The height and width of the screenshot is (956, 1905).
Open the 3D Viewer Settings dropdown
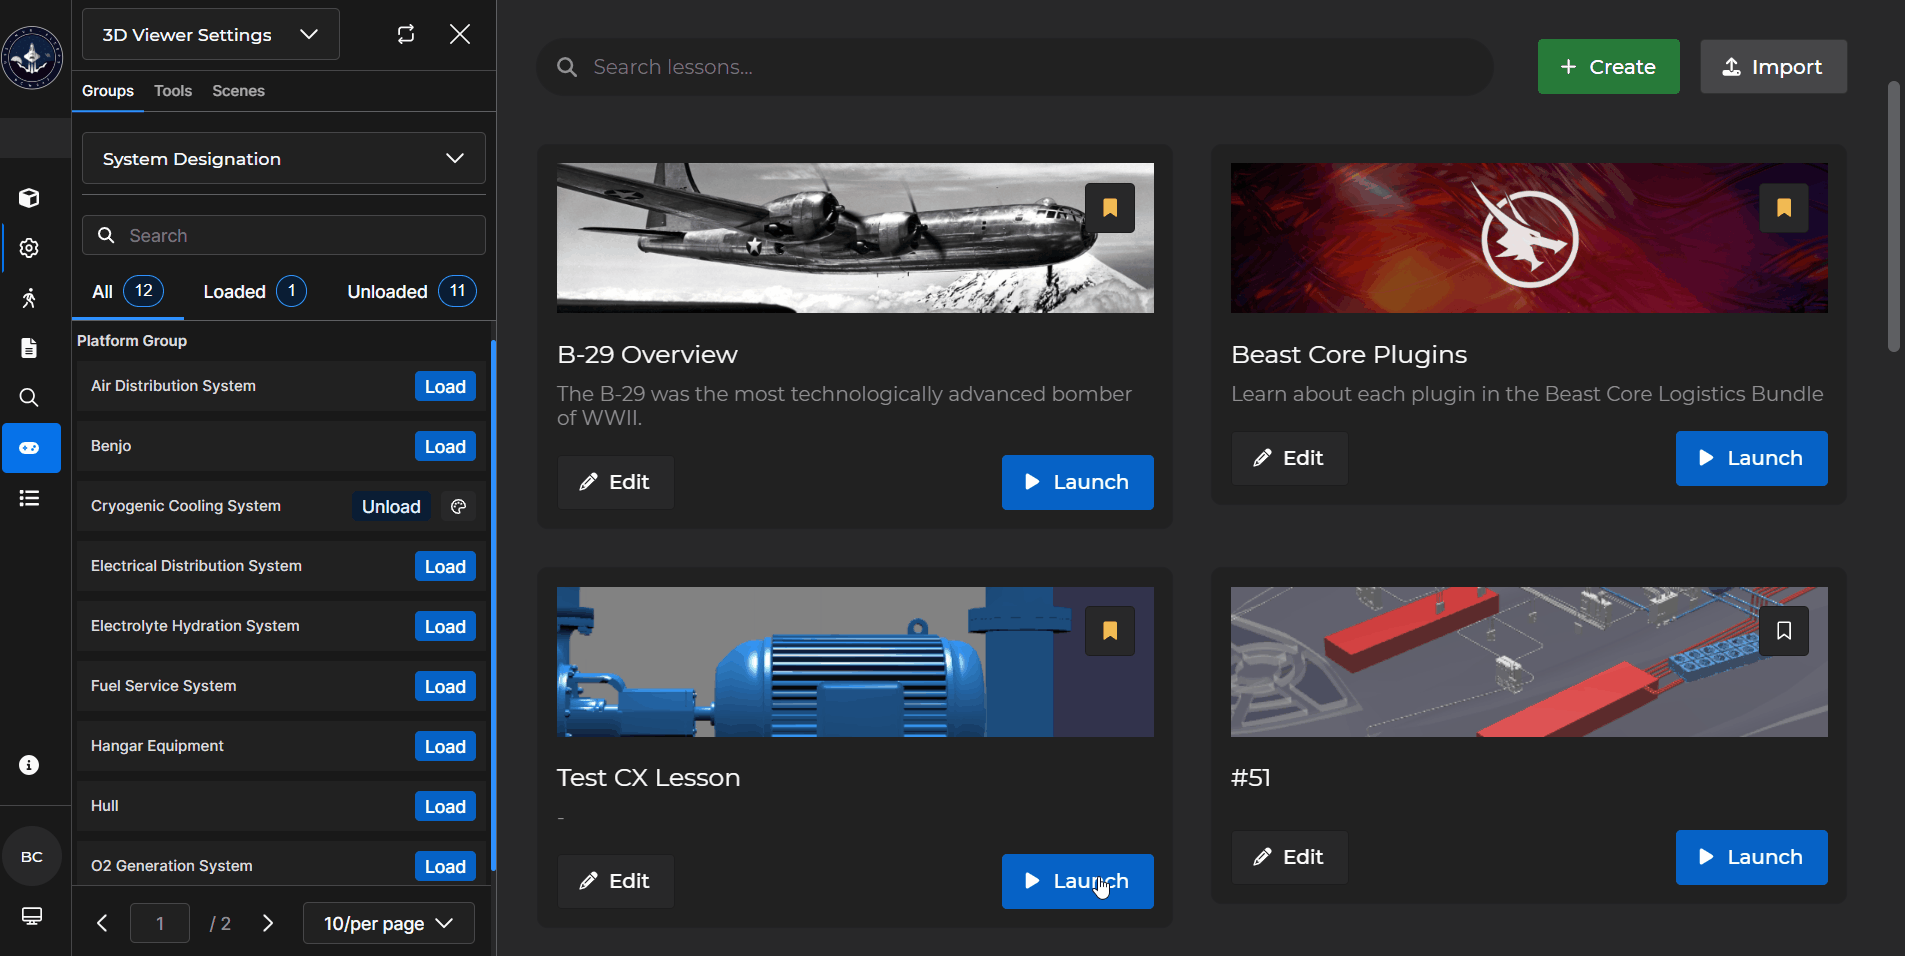(211, 34)
